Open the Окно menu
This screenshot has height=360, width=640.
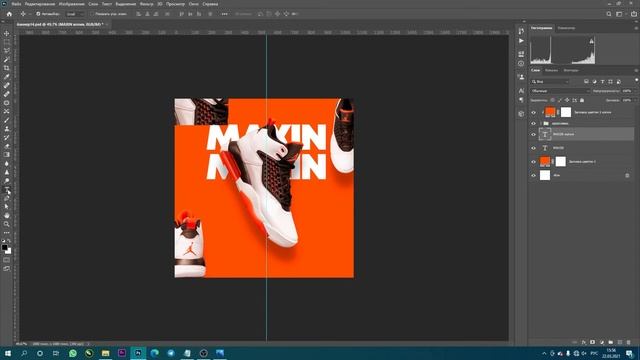pyautogui.click(x=193, y=4)
